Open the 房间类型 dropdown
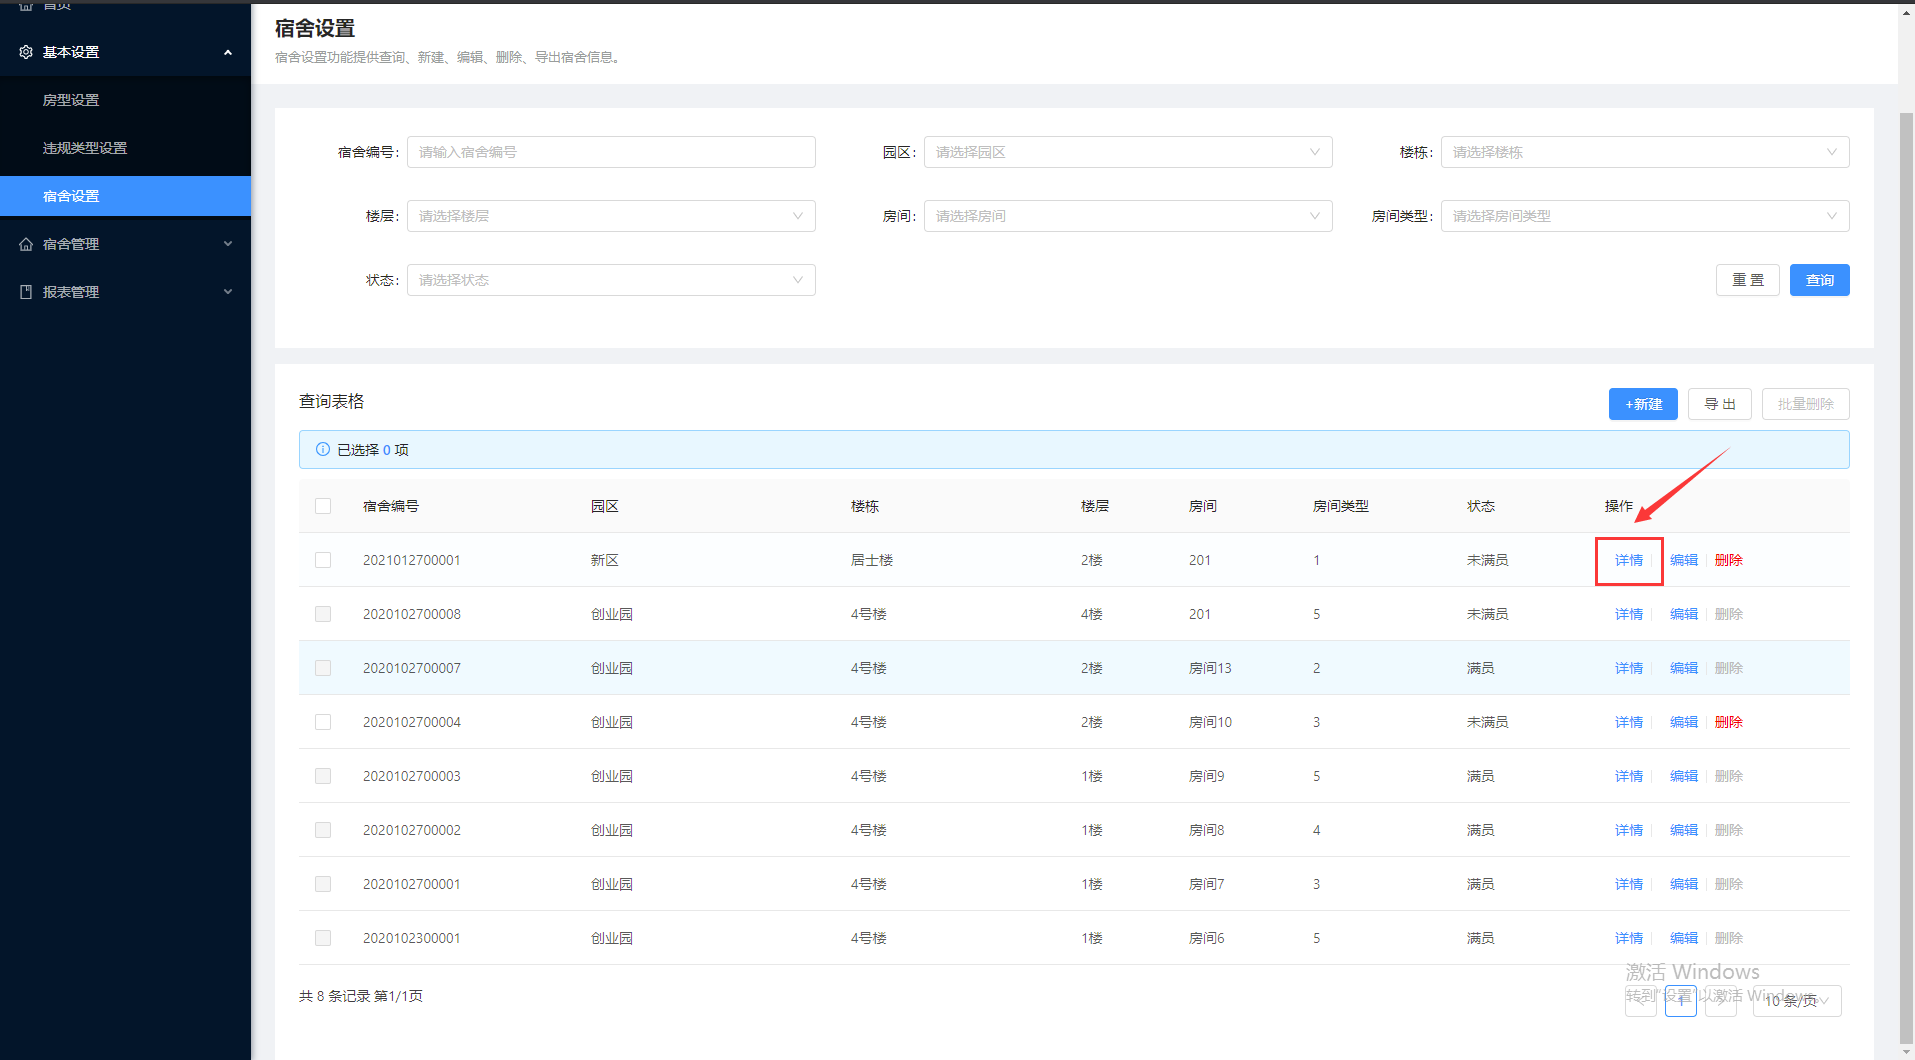The height and width of the screenshot is (1060, 1915). click(x=1645, y=216)
